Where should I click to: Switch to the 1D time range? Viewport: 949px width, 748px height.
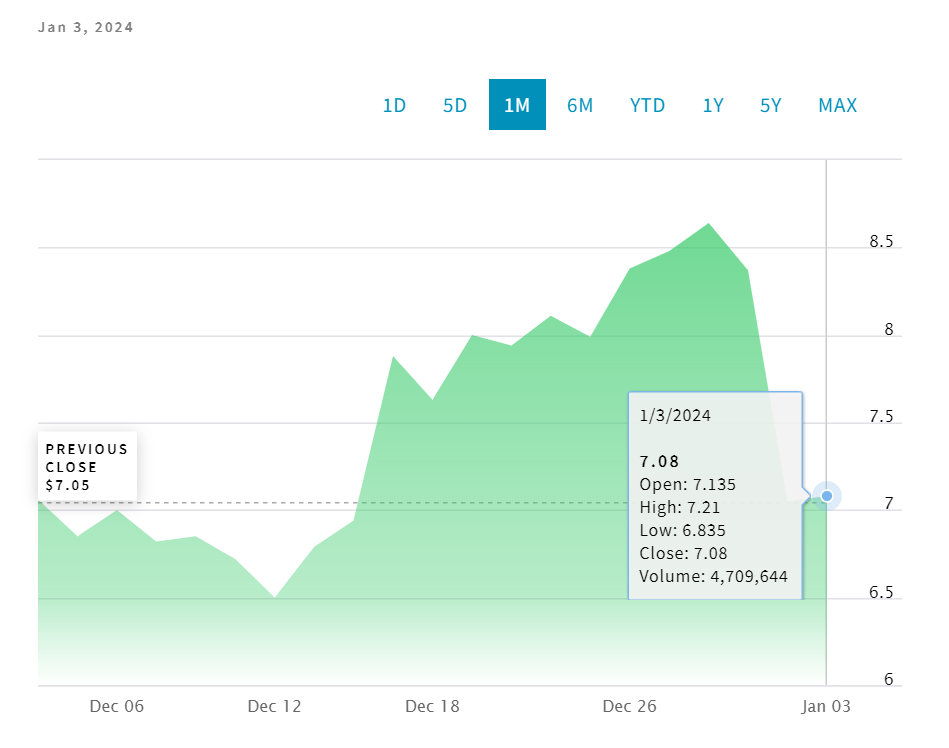(394, 105)
